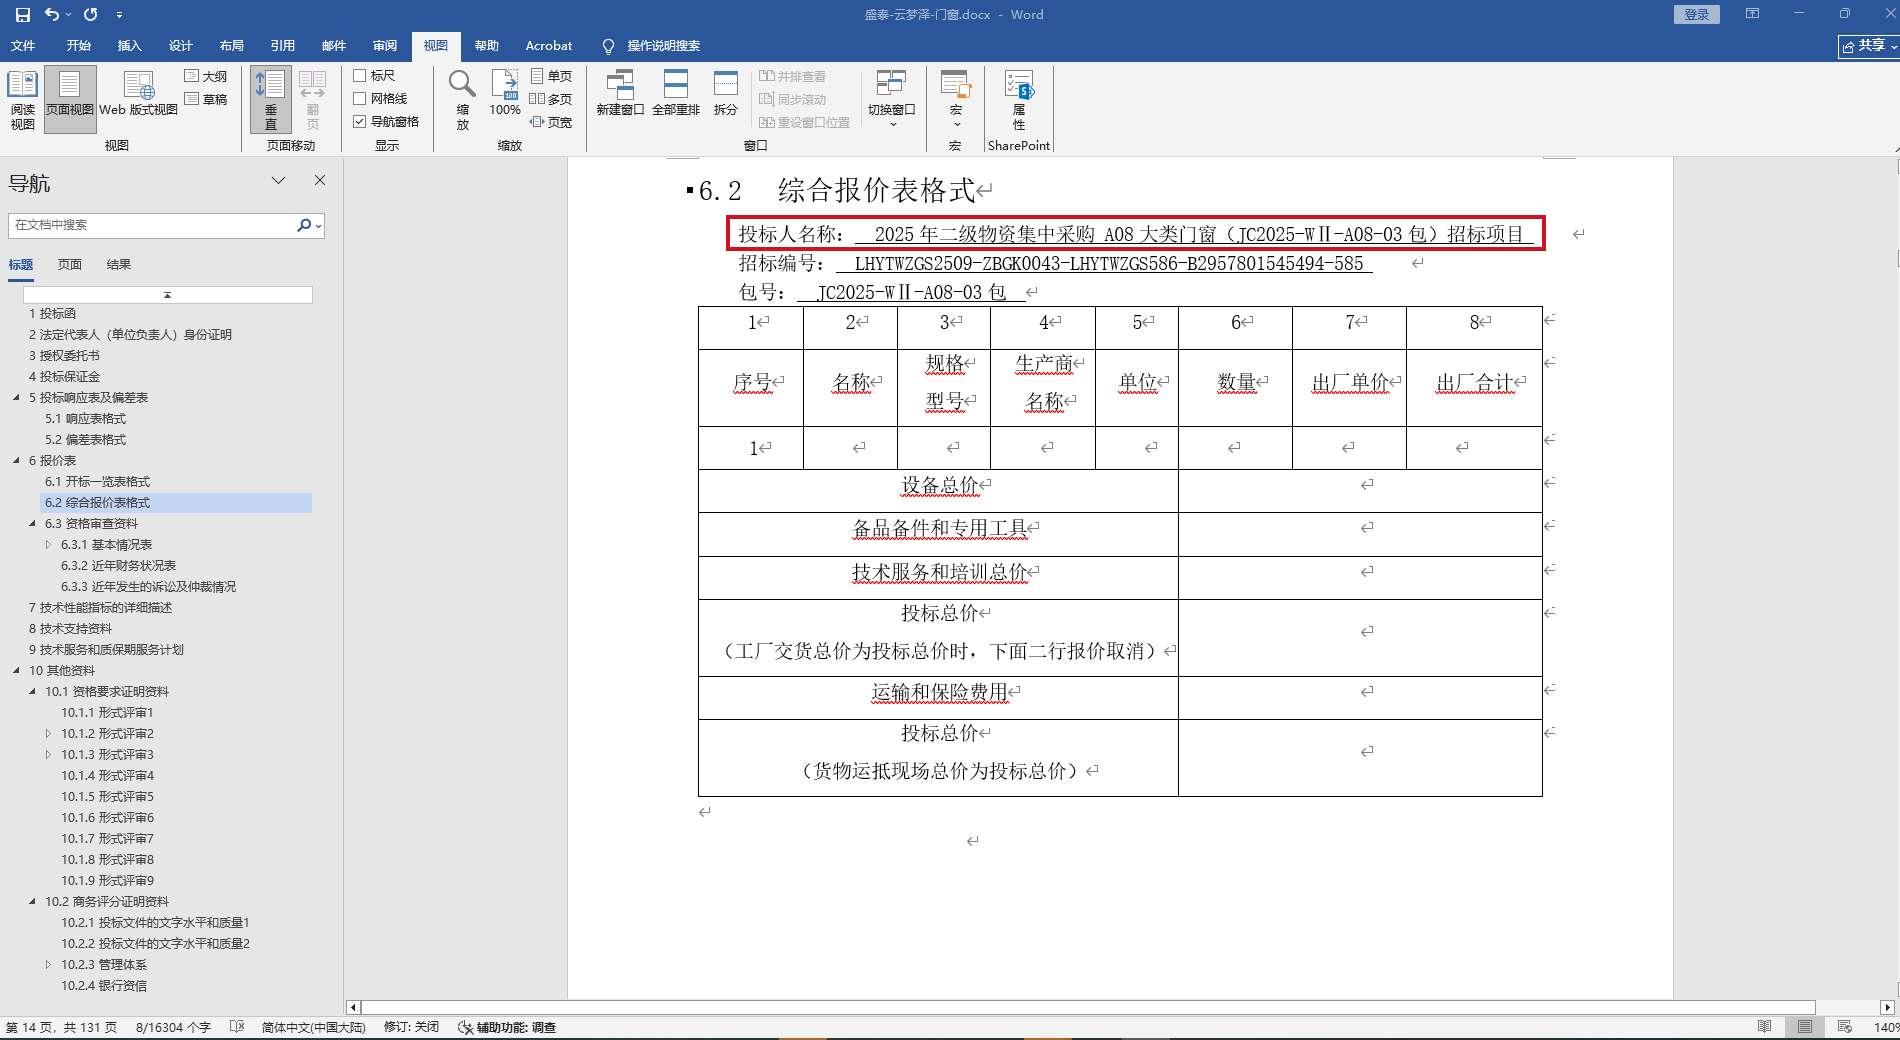
Task: Click the Web layout icon in status bar
Action: point(1845,1027)
